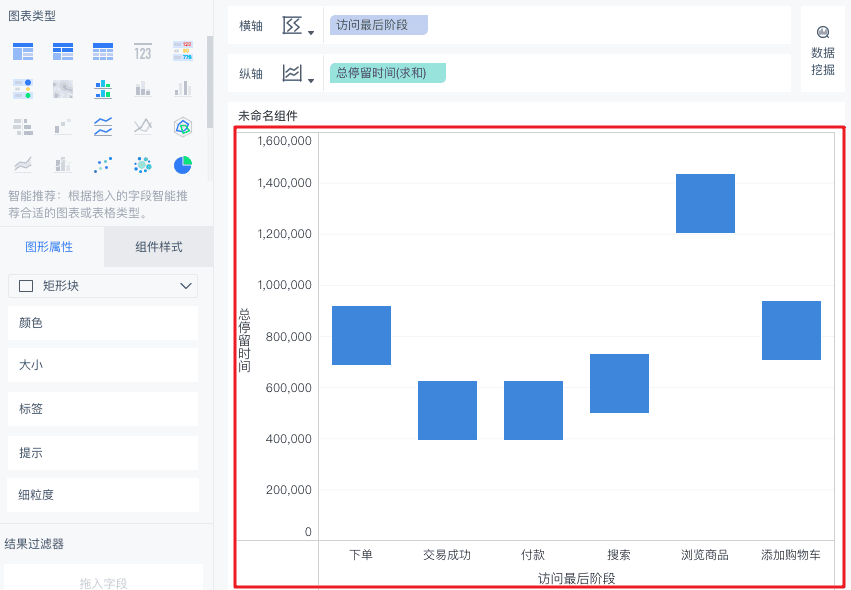This screenshot has height=590, width=851.
Task: Click the 总停留时间 y-axis title
Action: pyautogui.click(x=244, y=340)
